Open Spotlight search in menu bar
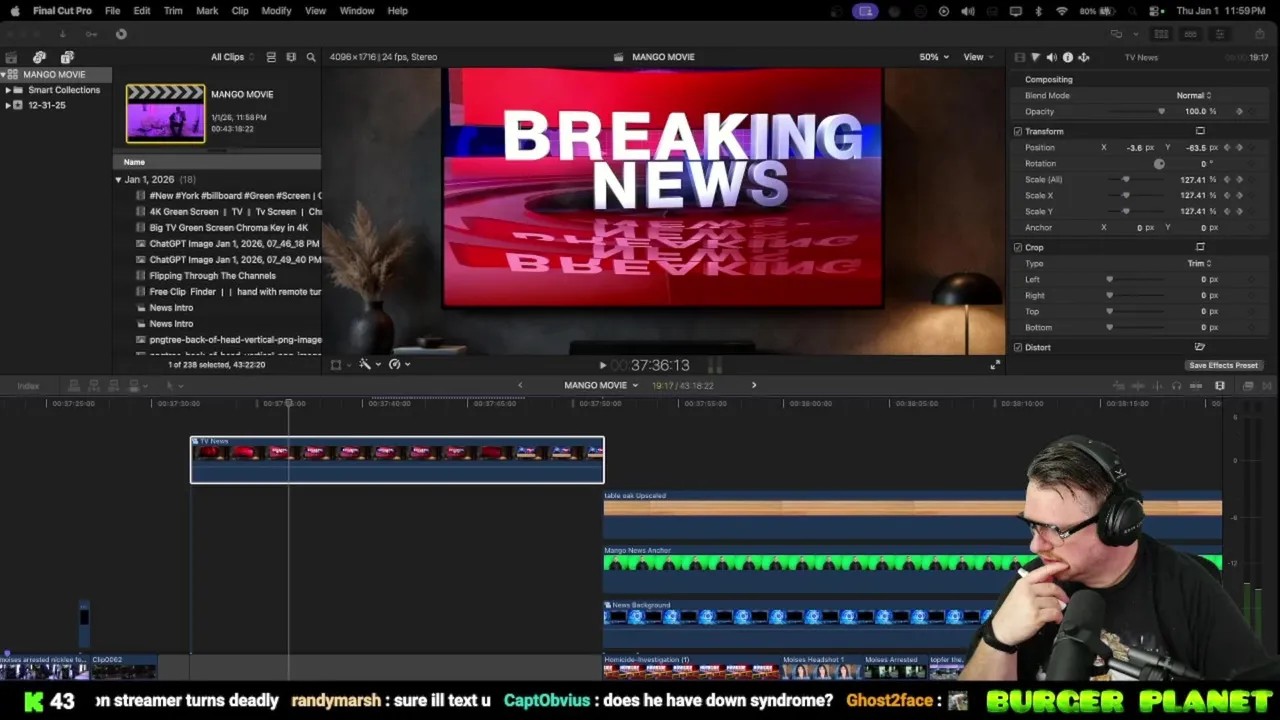Screen dimensions: 1280x720 (x=1133, y=11)
